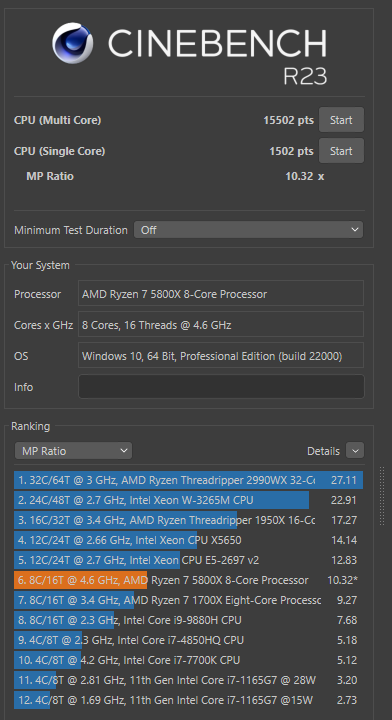Start the CPU Multi Core test

tap(341, 120)
